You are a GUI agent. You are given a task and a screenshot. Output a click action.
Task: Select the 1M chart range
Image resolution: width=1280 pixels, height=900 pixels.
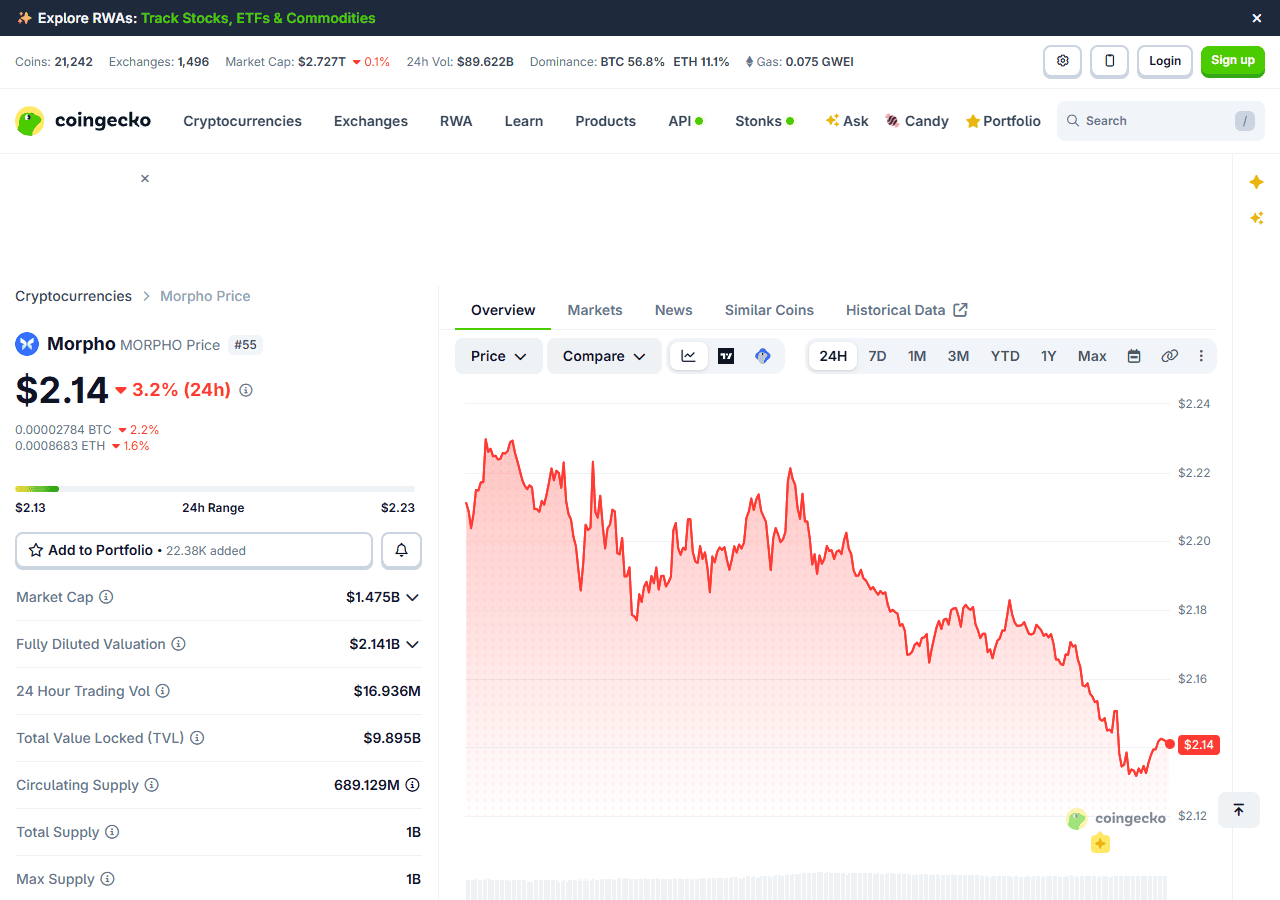(917, 356)
